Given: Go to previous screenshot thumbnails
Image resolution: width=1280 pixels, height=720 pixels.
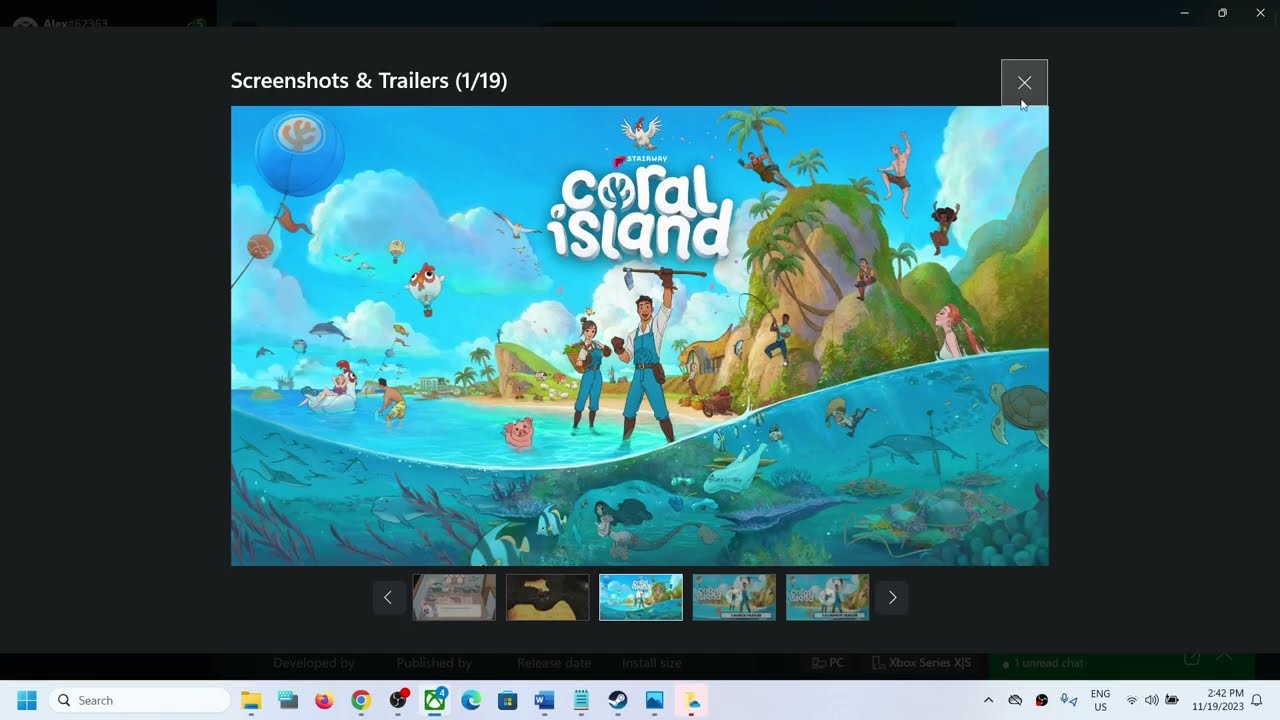Looking at the screenshot, I should coord(388,597).
